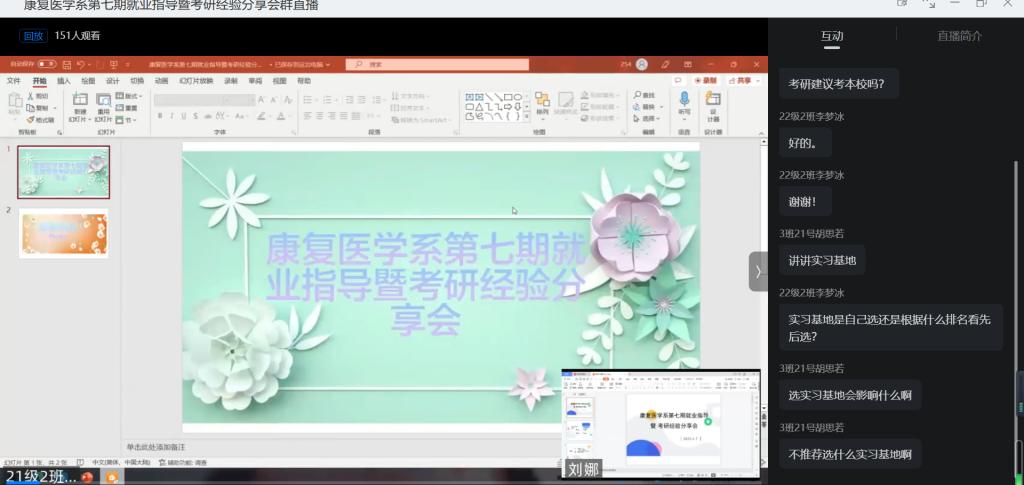Click the Reuse Slides icon

[104, 100]
